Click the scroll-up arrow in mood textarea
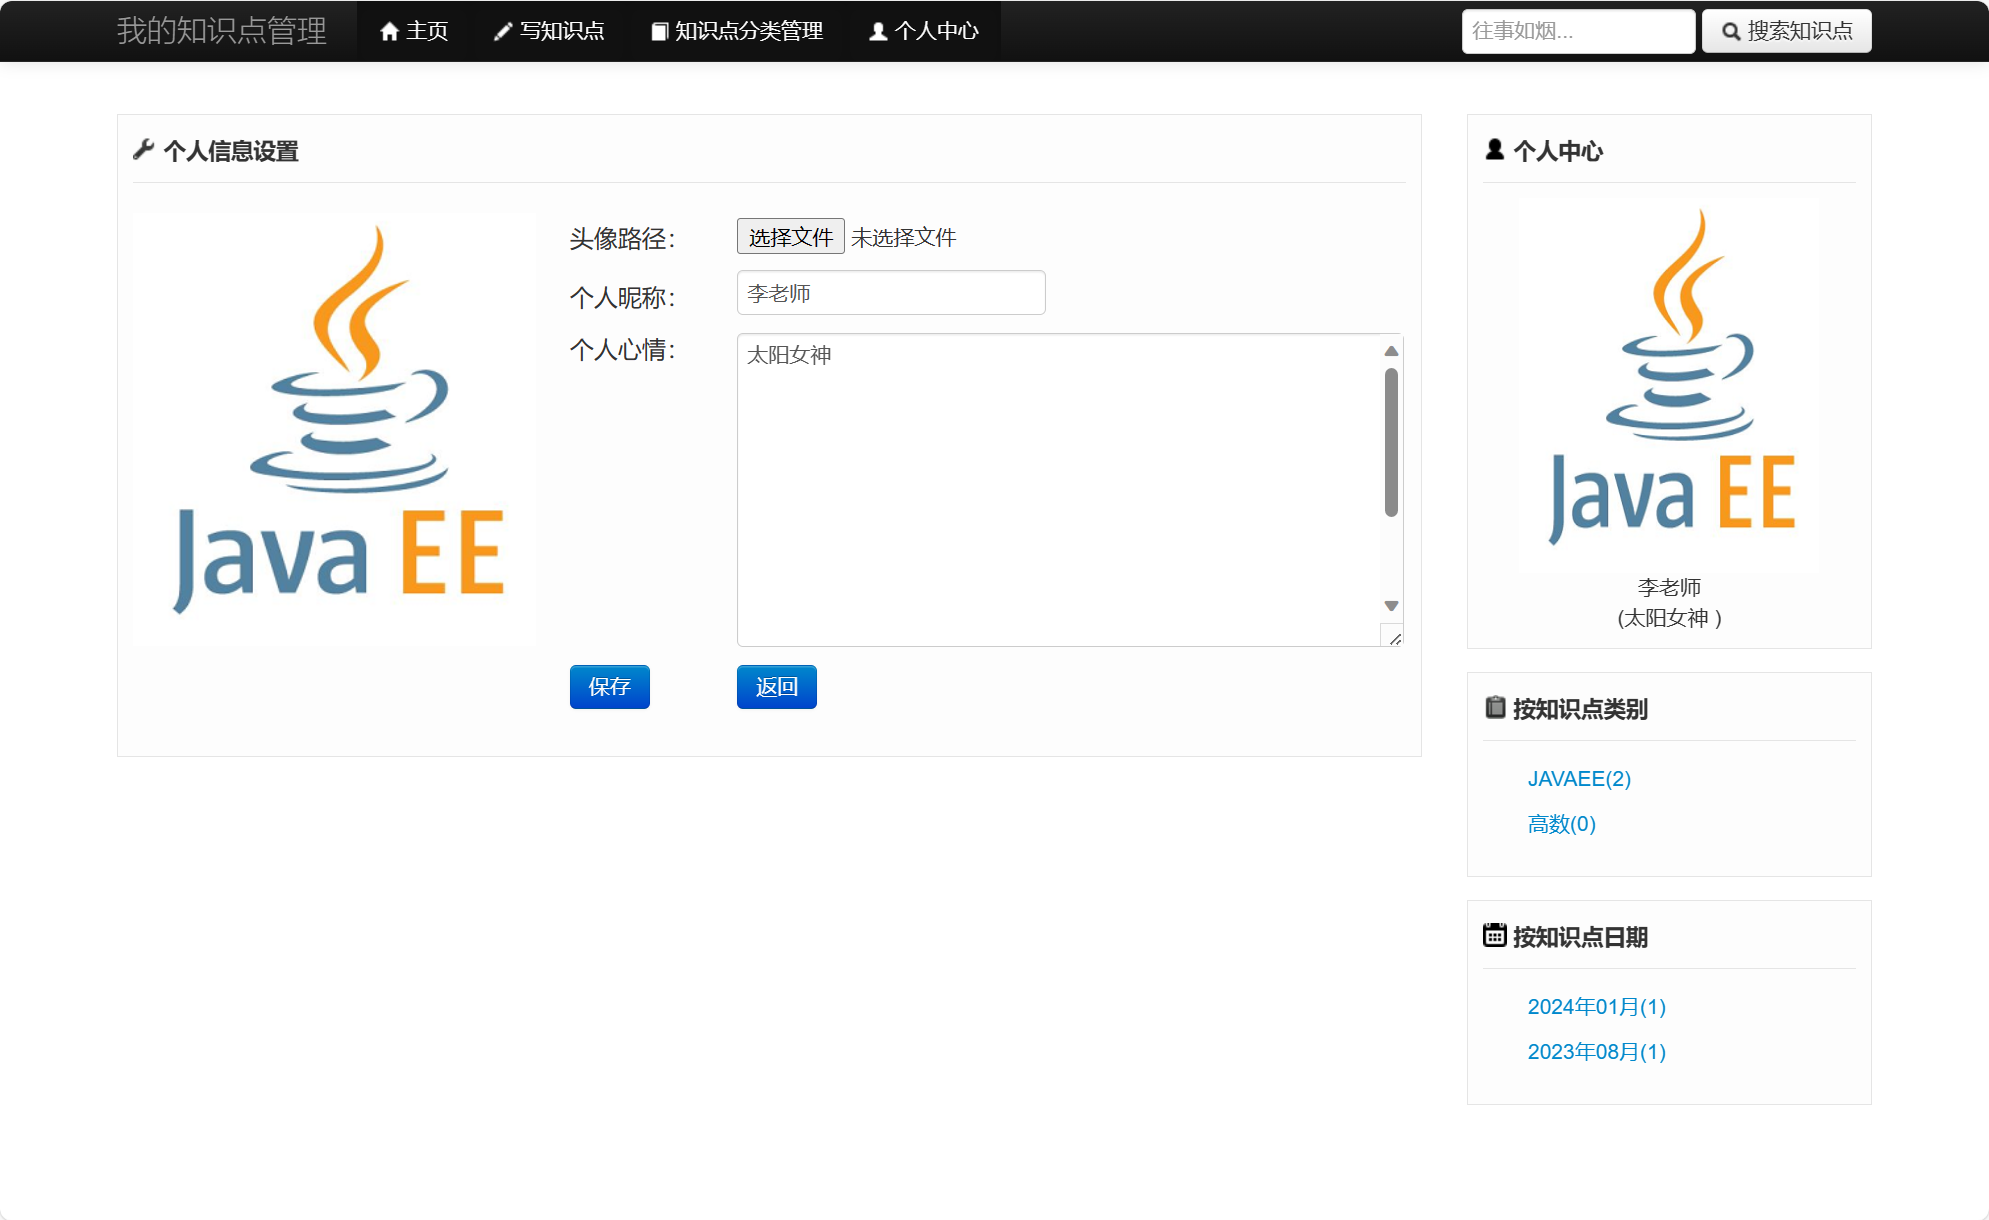 (x=1391, y=351)
